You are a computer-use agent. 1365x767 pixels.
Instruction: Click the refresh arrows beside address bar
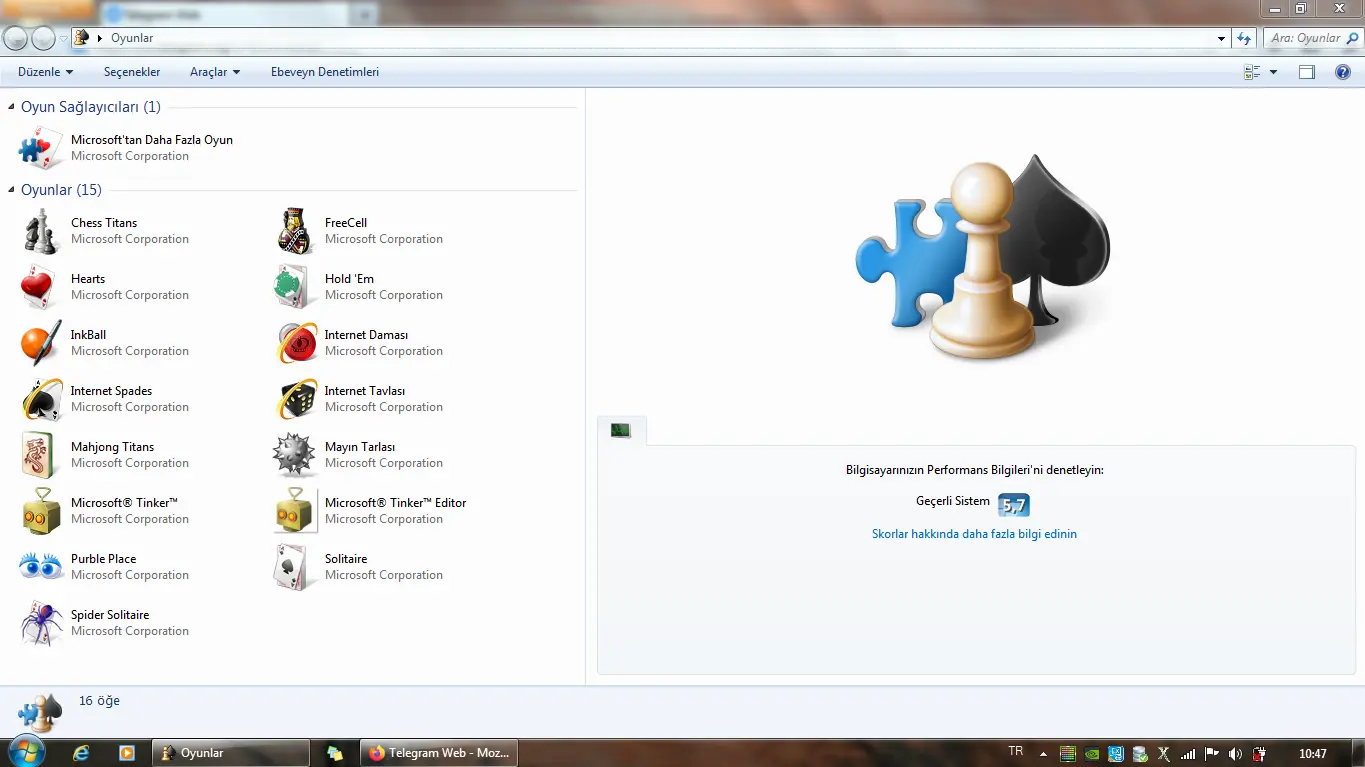point(1244,38)
